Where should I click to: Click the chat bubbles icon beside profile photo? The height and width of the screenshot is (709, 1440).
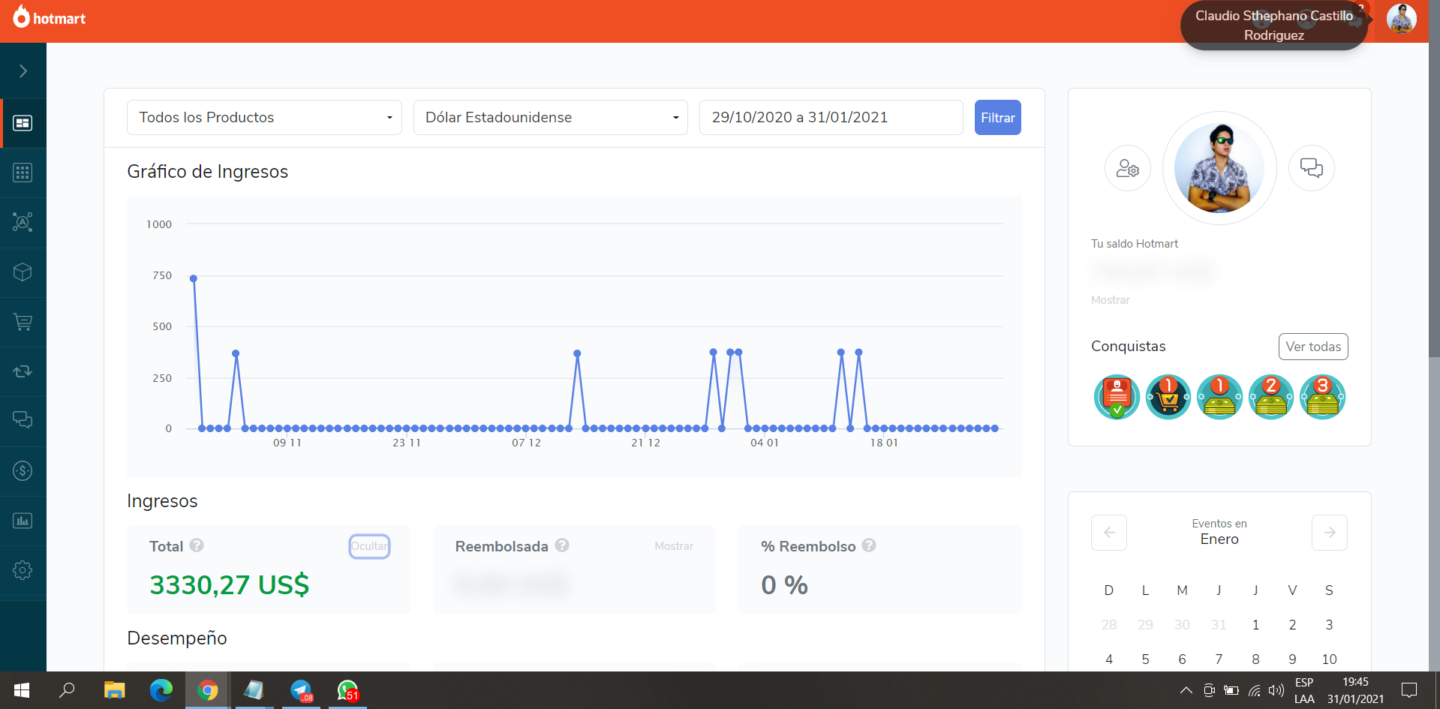1311,168
